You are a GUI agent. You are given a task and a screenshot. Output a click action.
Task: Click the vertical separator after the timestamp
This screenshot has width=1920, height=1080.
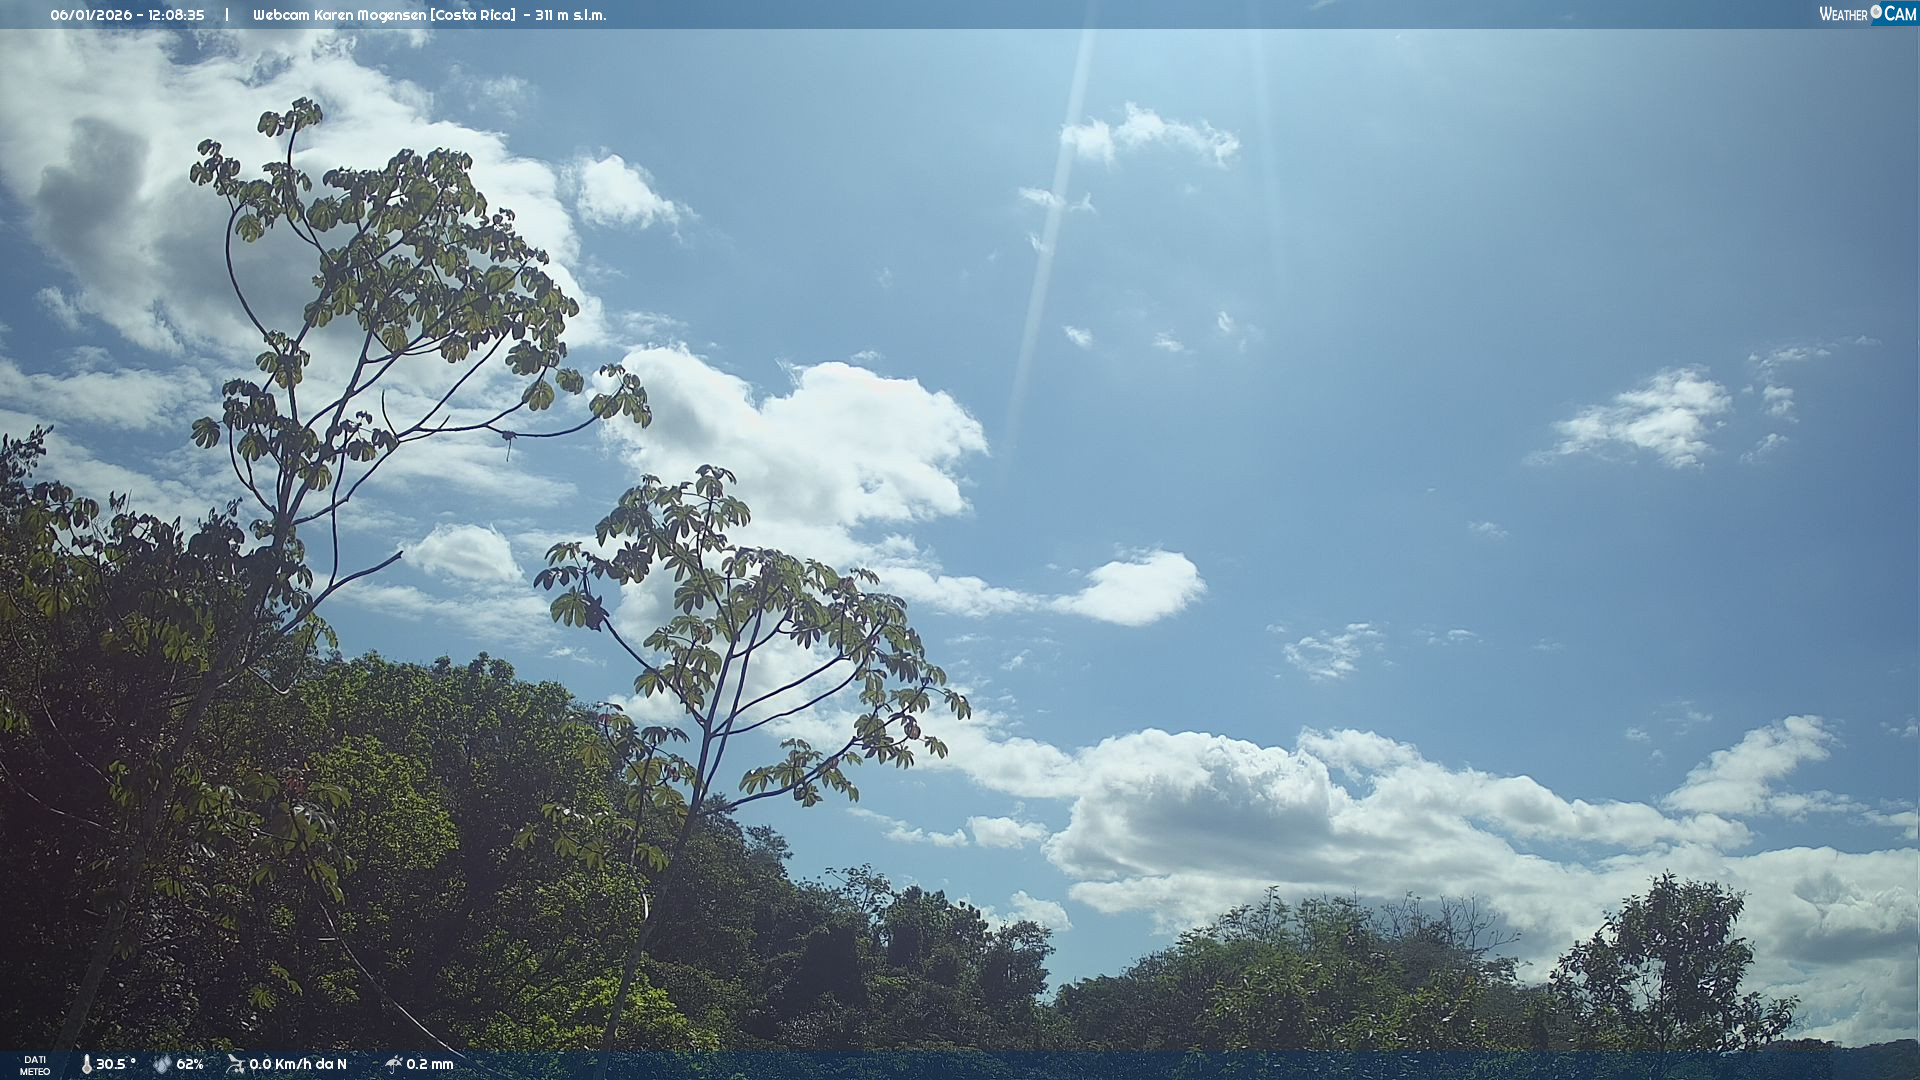coord(227,15)
